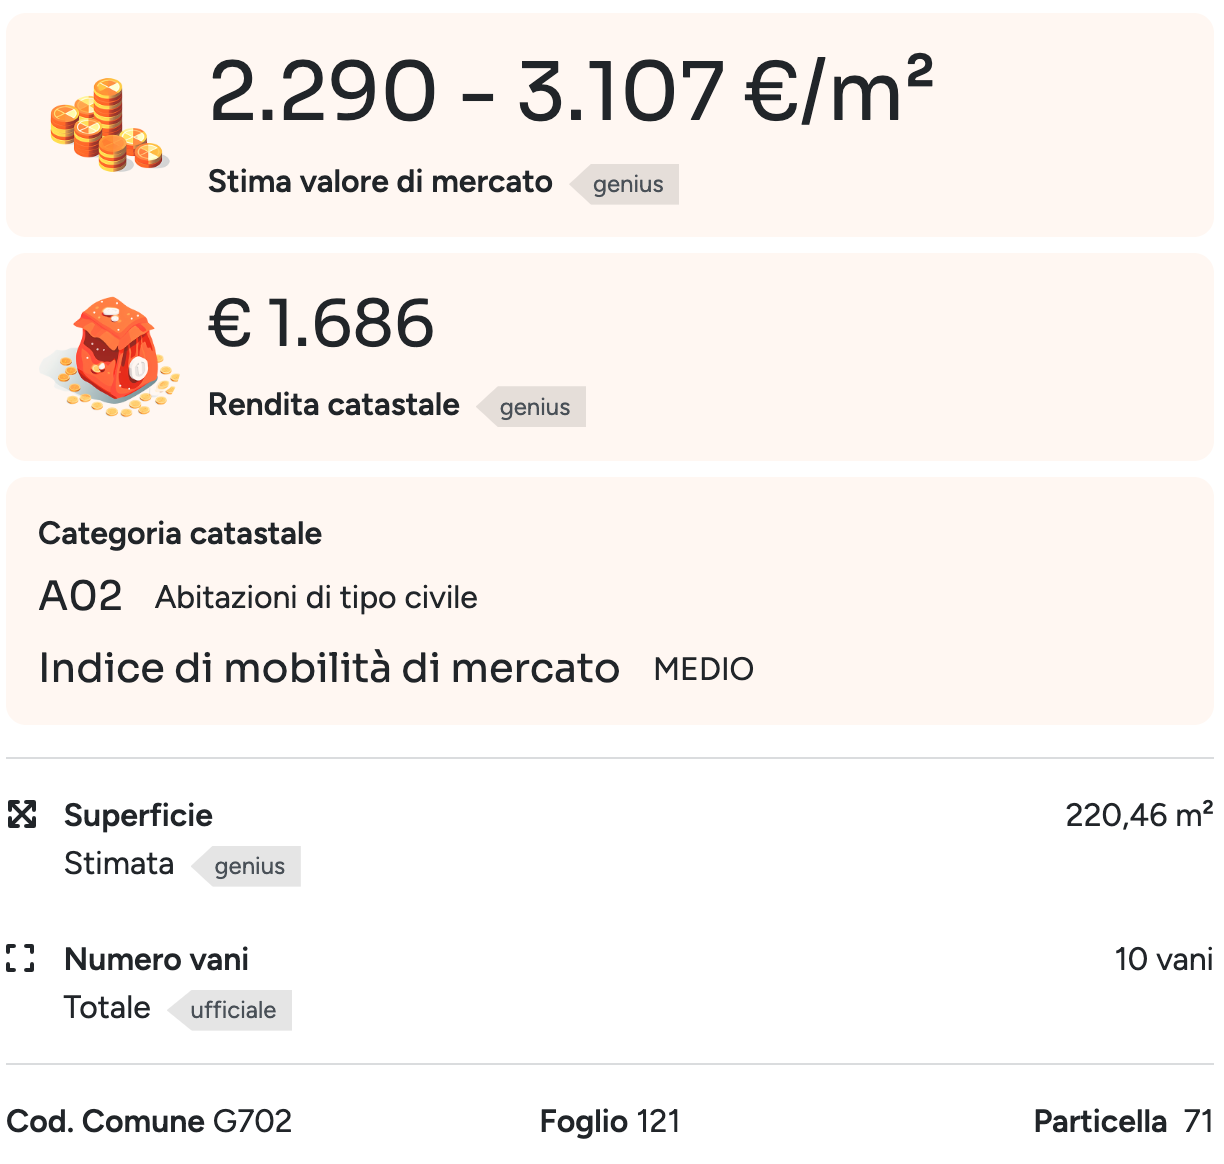Click the genius badge next to Stimata
The image size is (1224, 1164).
click(249, 866)
